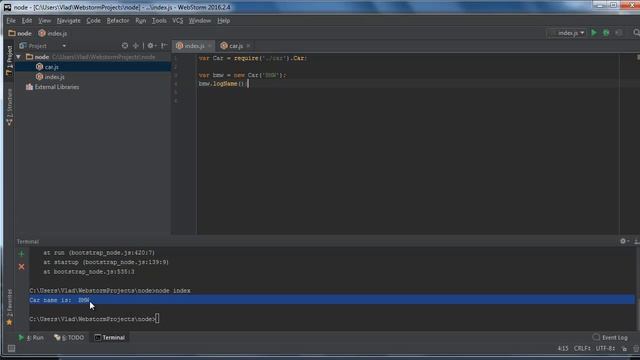
Task: Click line separator CRLF in status bar
Action: pos(582,349)
